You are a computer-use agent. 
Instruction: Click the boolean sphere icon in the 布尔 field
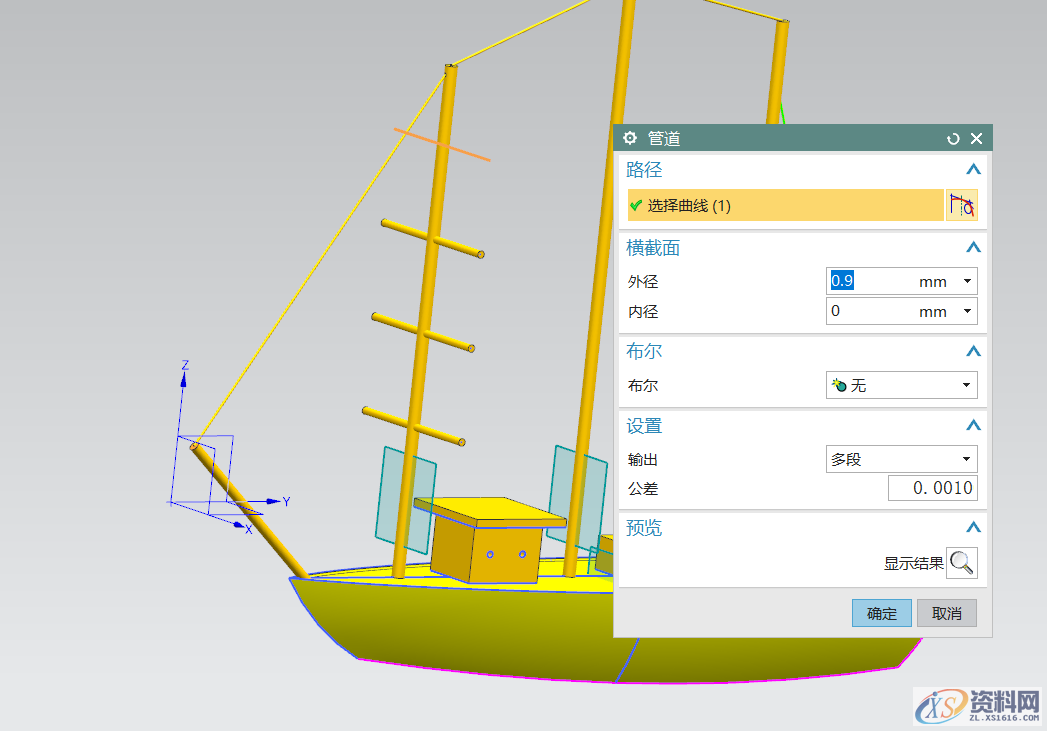click(841, 384)
